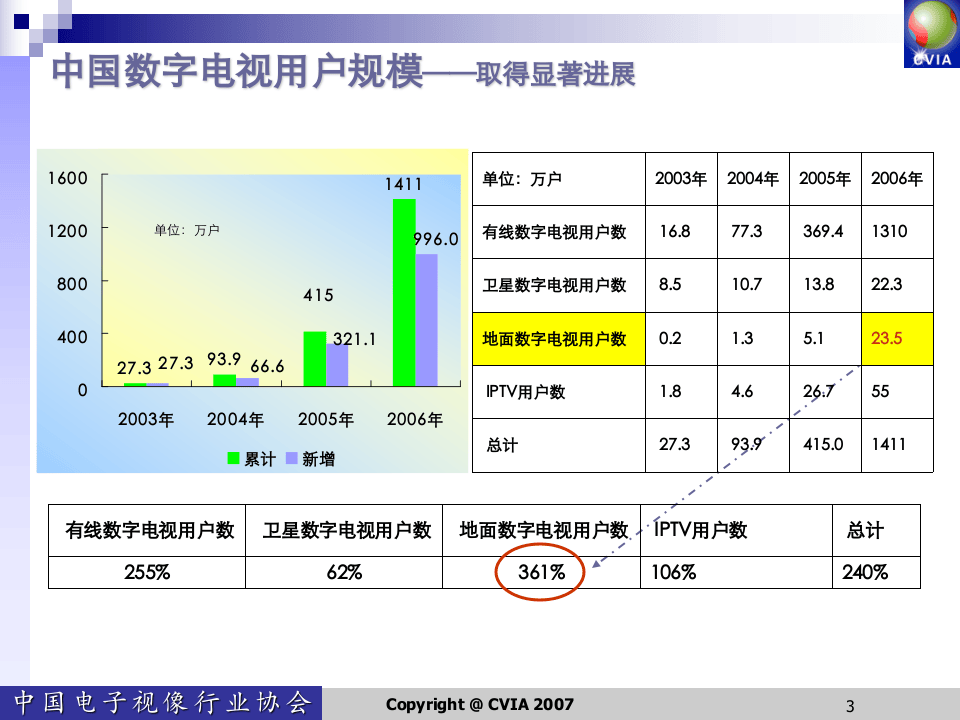The height and width of the screenshot is (720, 960).
Task: Click the Copyright @ CVIA 2007 footer text
Action: [479, 705]
